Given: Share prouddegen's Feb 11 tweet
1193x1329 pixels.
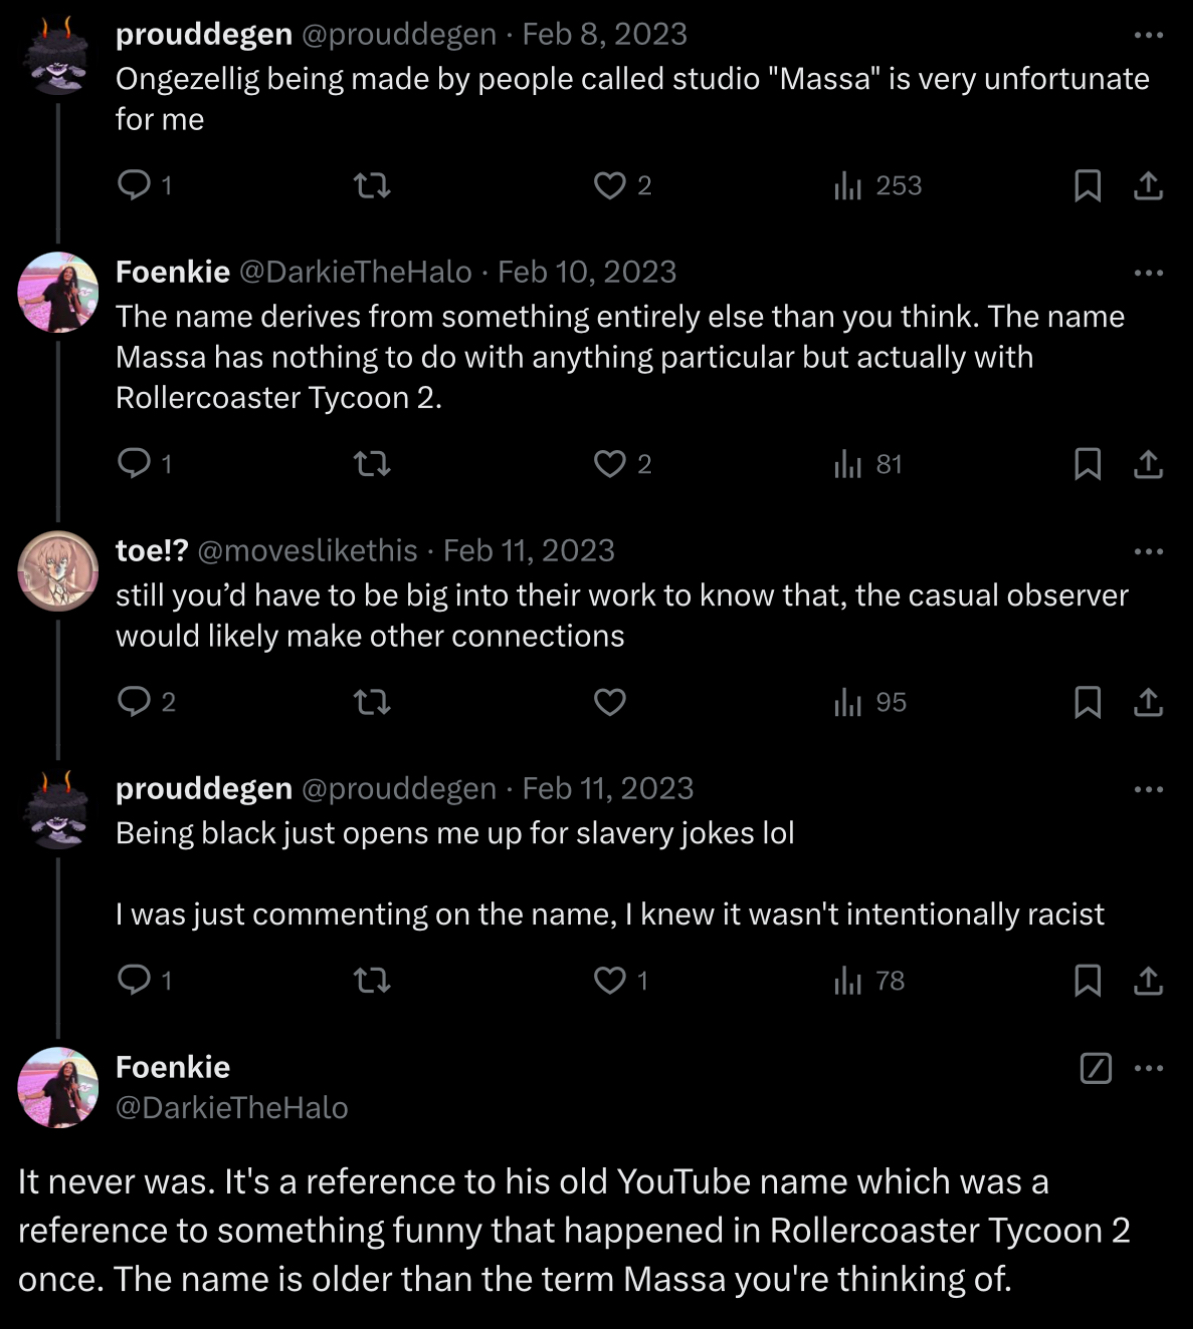Looking at the screenshot, I should [1148, 981].
